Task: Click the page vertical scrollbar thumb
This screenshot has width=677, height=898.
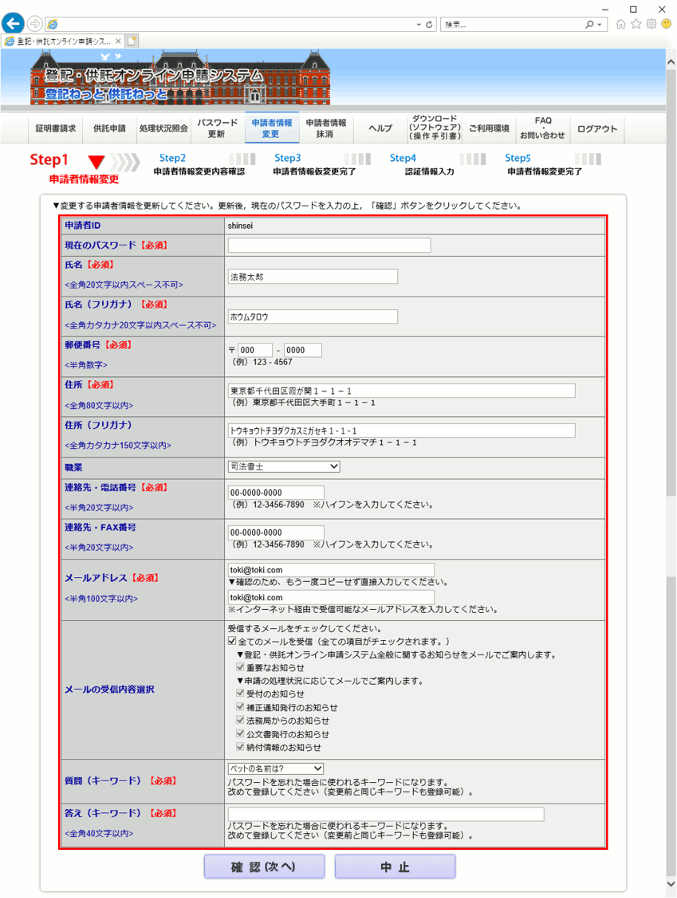Action: click(671, 283)
